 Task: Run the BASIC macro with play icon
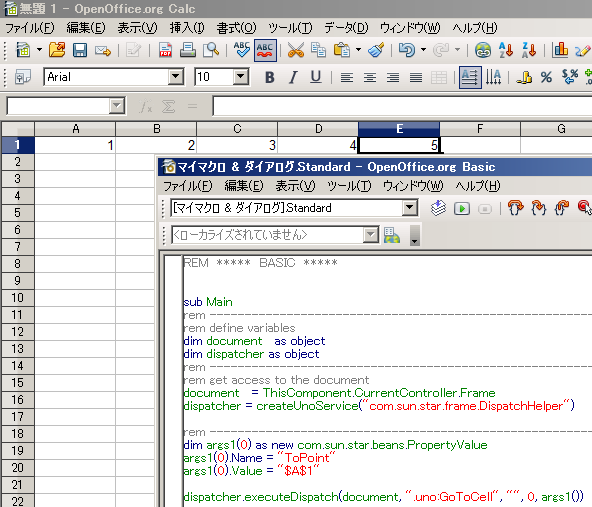tap(462, 208)
